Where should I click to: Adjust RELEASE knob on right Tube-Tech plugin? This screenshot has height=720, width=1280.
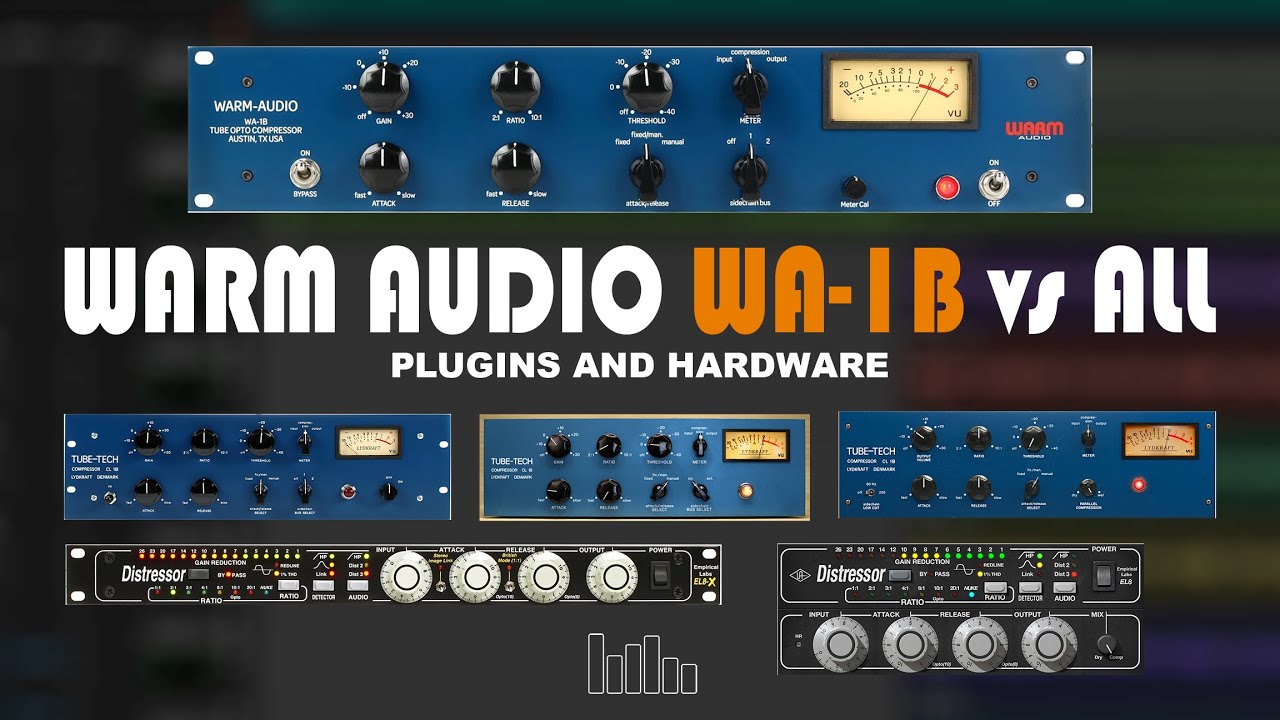(x=979, y=487)
